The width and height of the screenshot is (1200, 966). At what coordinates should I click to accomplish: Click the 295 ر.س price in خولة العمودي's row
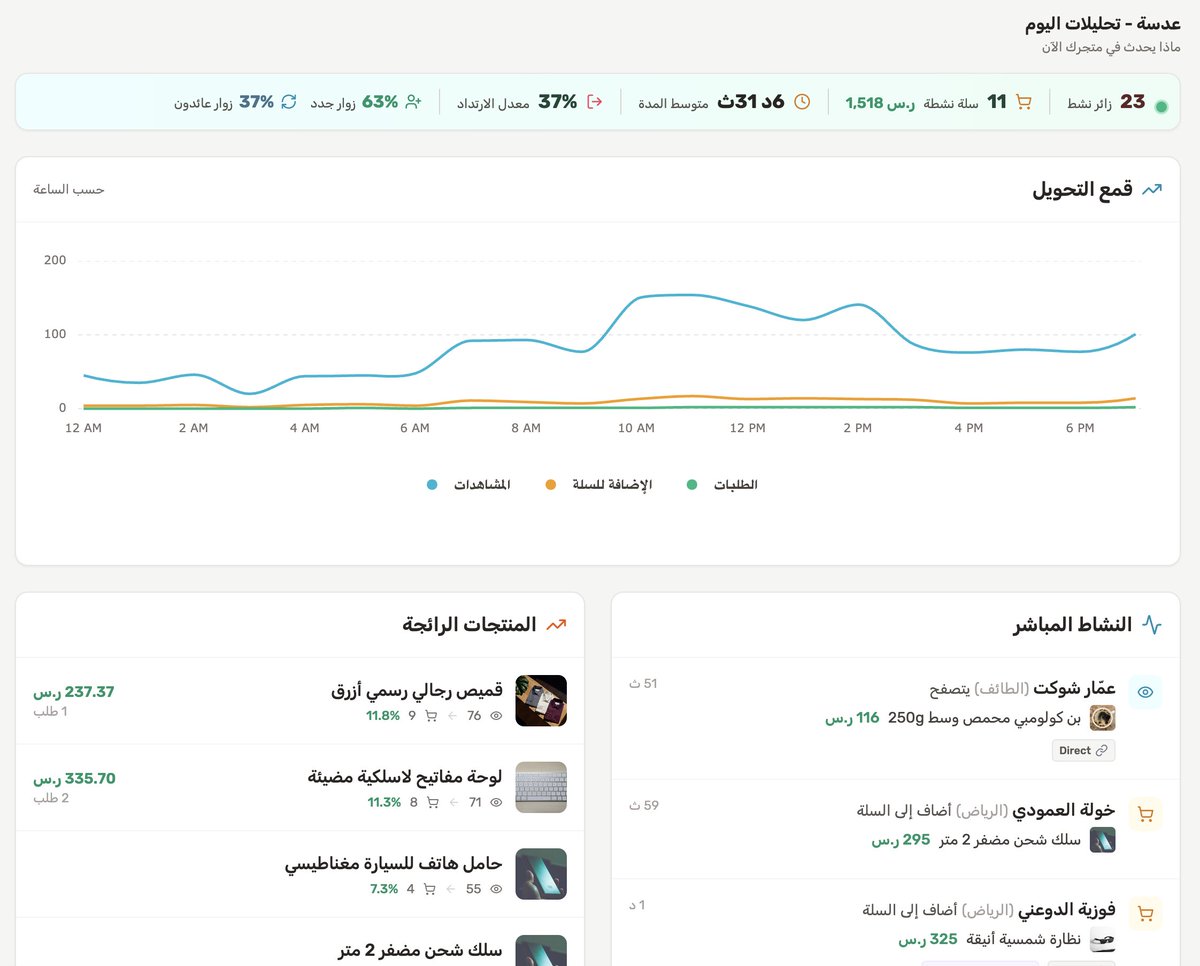click(901, 840)
